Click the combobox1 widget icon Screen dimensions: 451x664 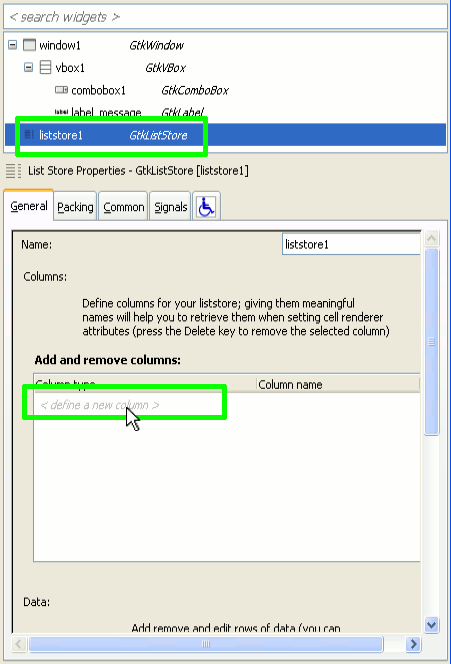pos(61,90)
